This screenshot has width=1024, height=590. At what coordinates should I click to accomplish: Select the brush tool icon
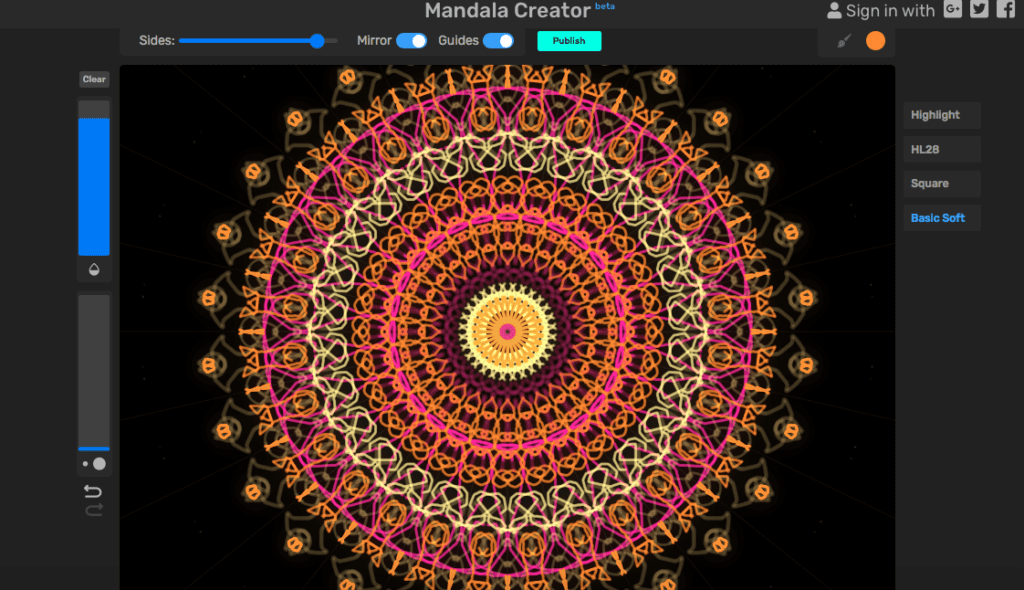(844, 41)
